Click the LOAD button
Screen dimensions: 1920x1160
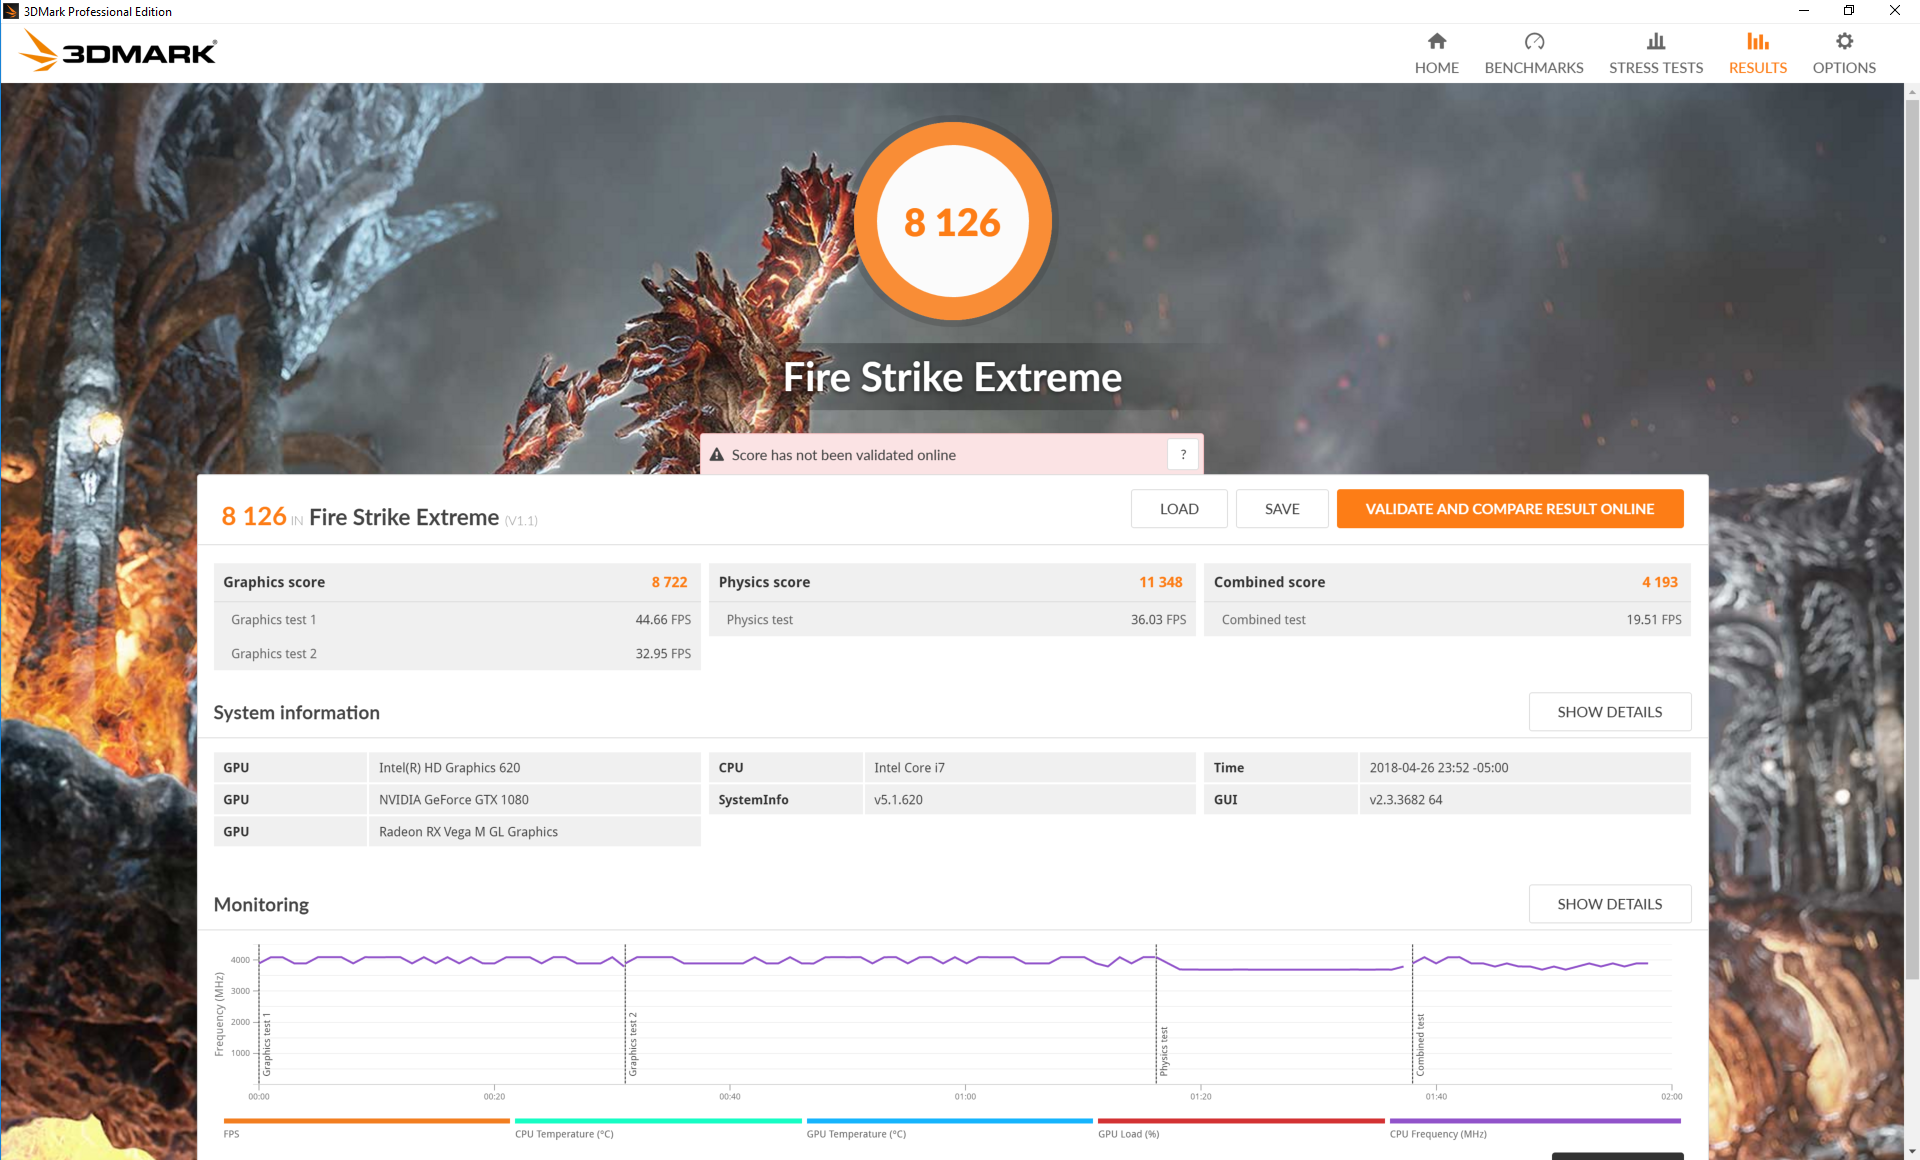coord(1178,509)
